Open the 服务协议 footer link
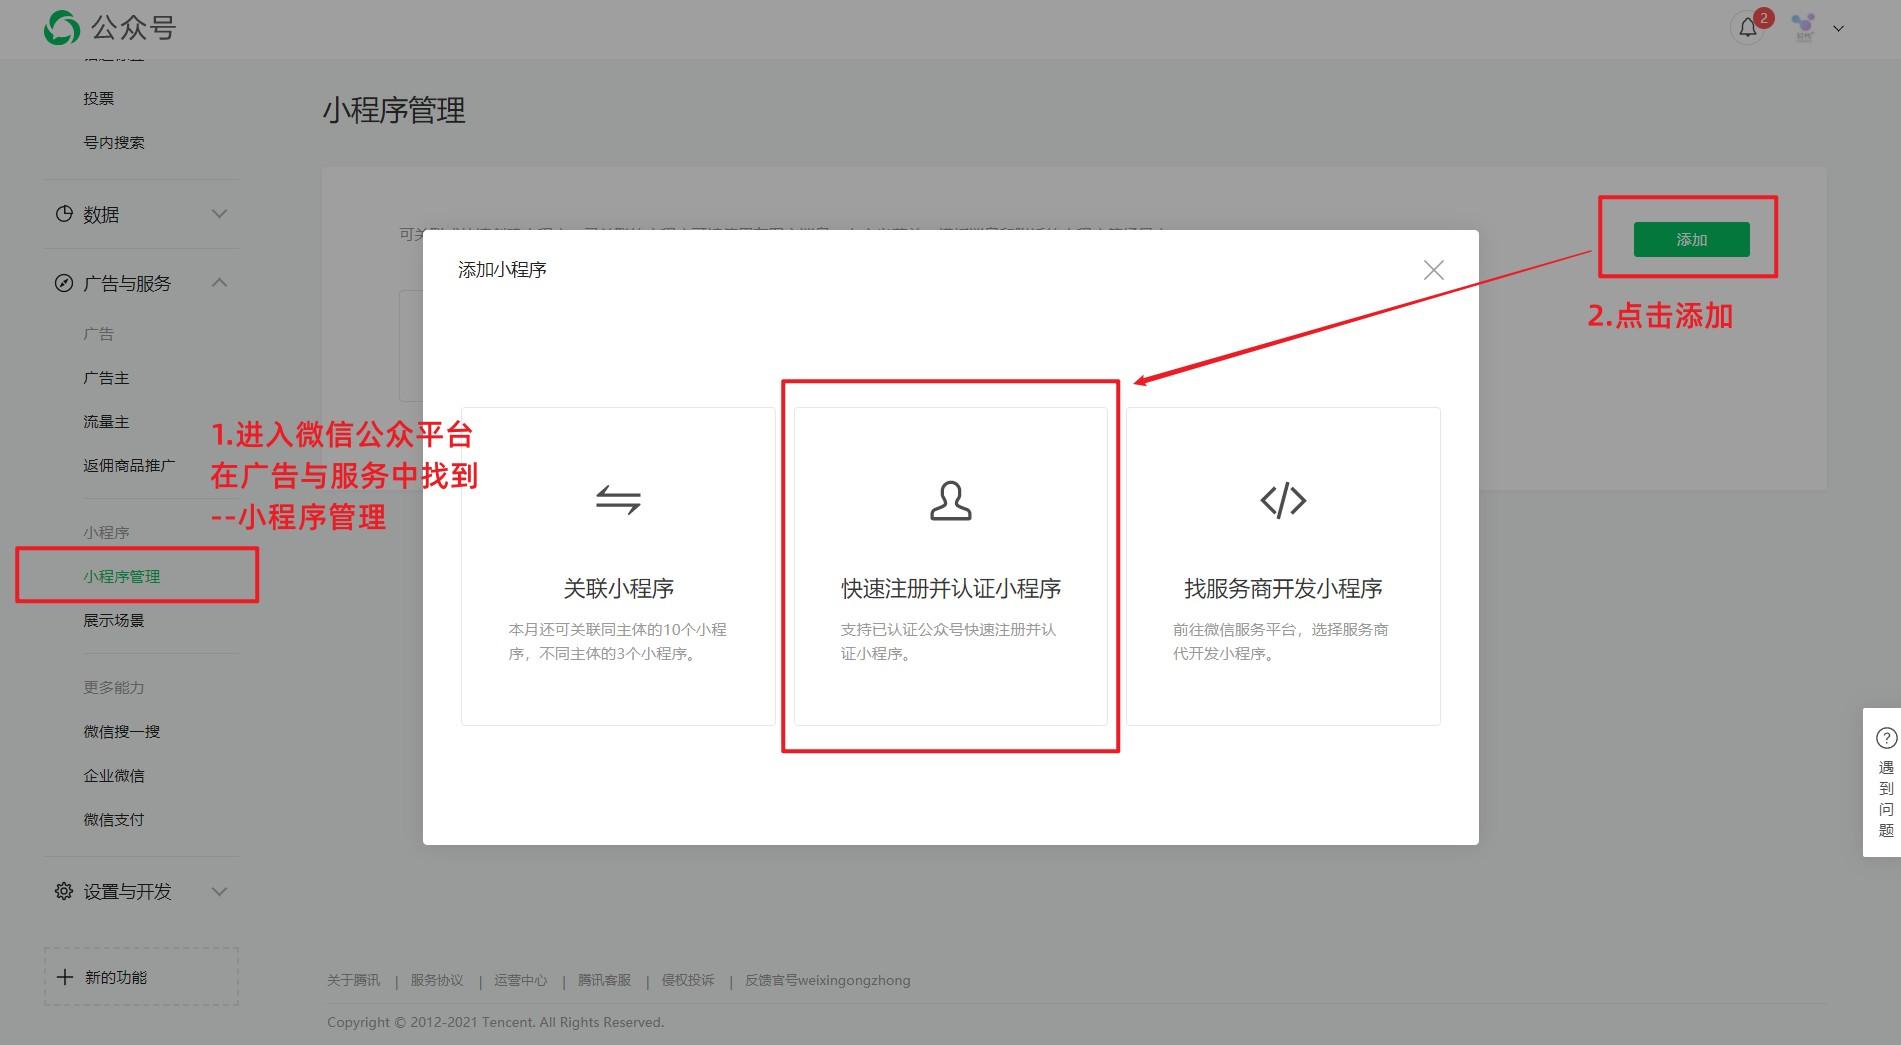 (437, 980)
